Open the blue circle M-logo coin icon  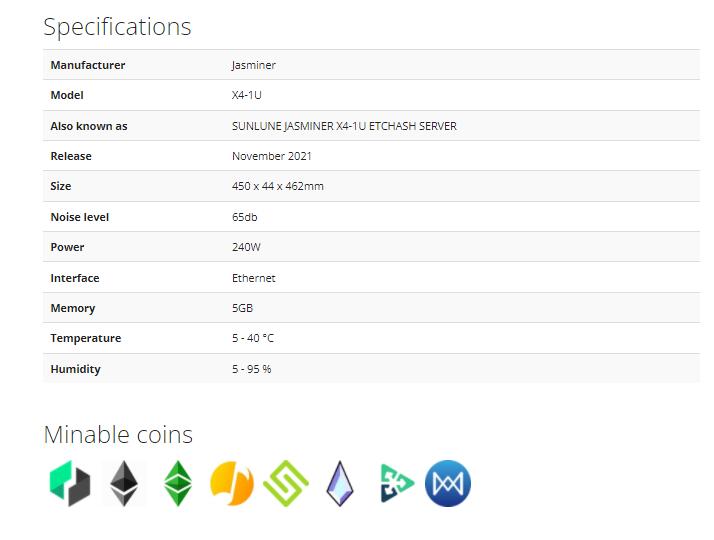coord(447,484)
